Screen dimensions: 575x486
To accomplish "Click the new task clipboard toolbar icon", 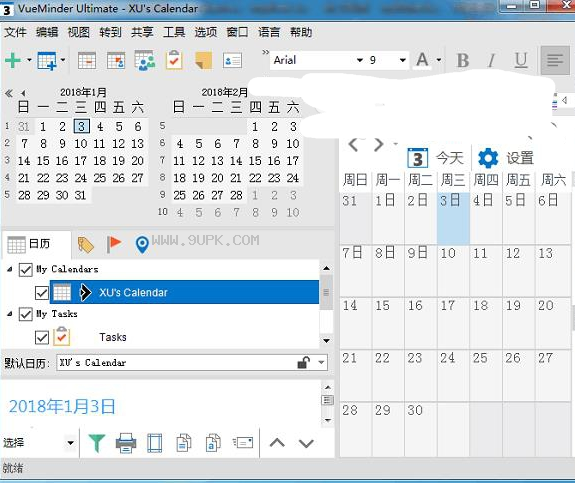I will 174,60.
